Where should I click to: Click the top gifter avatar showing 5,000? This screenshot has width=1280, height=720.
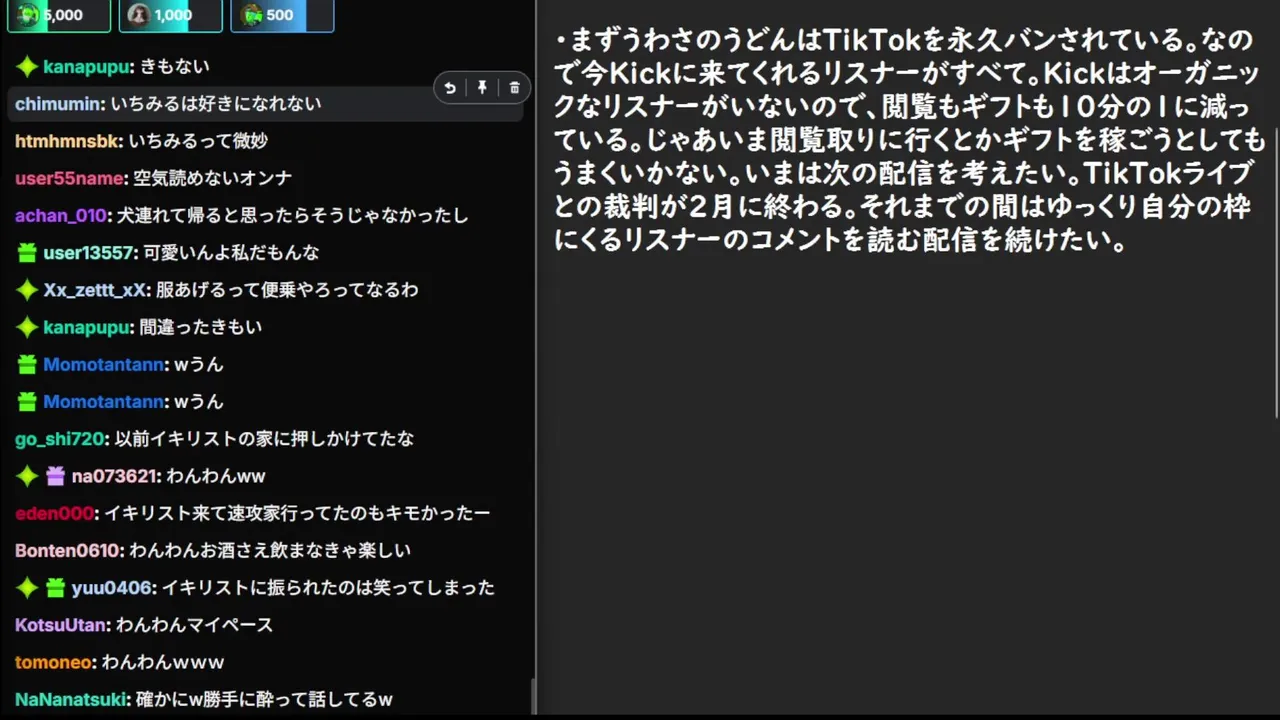click(28, 15)
